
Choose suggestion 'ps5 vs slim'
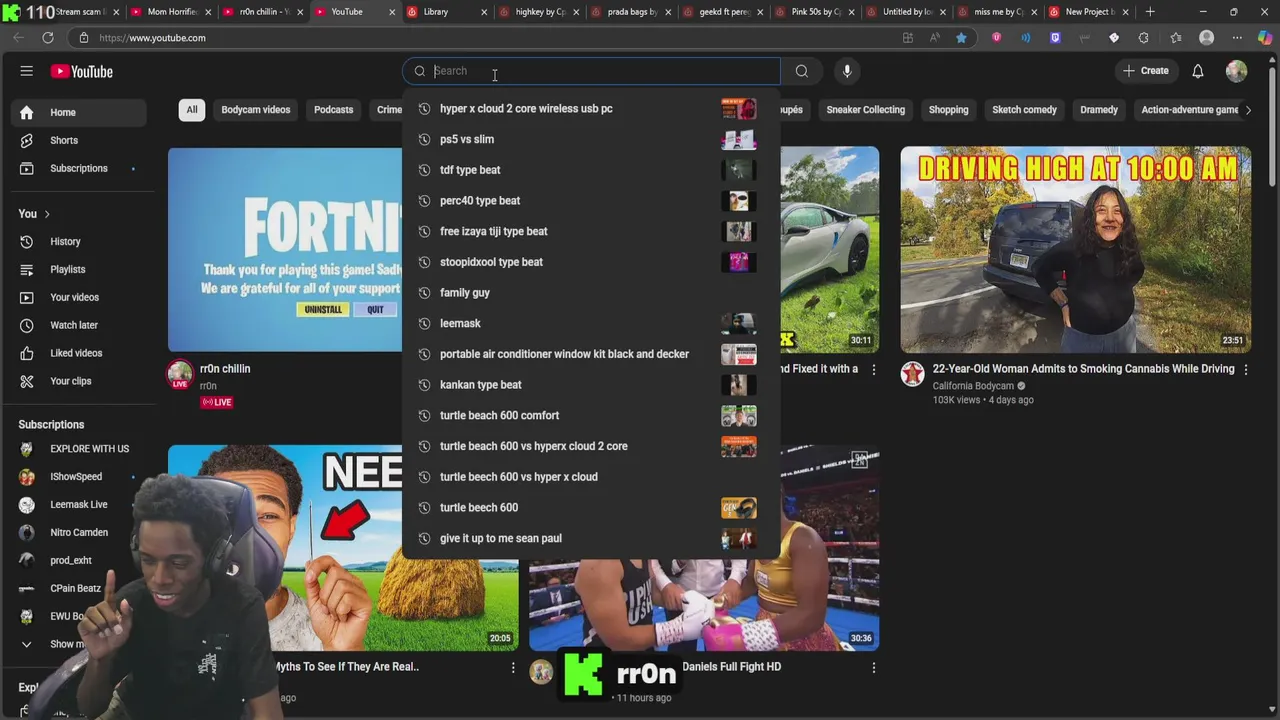(x=591, y=139)
